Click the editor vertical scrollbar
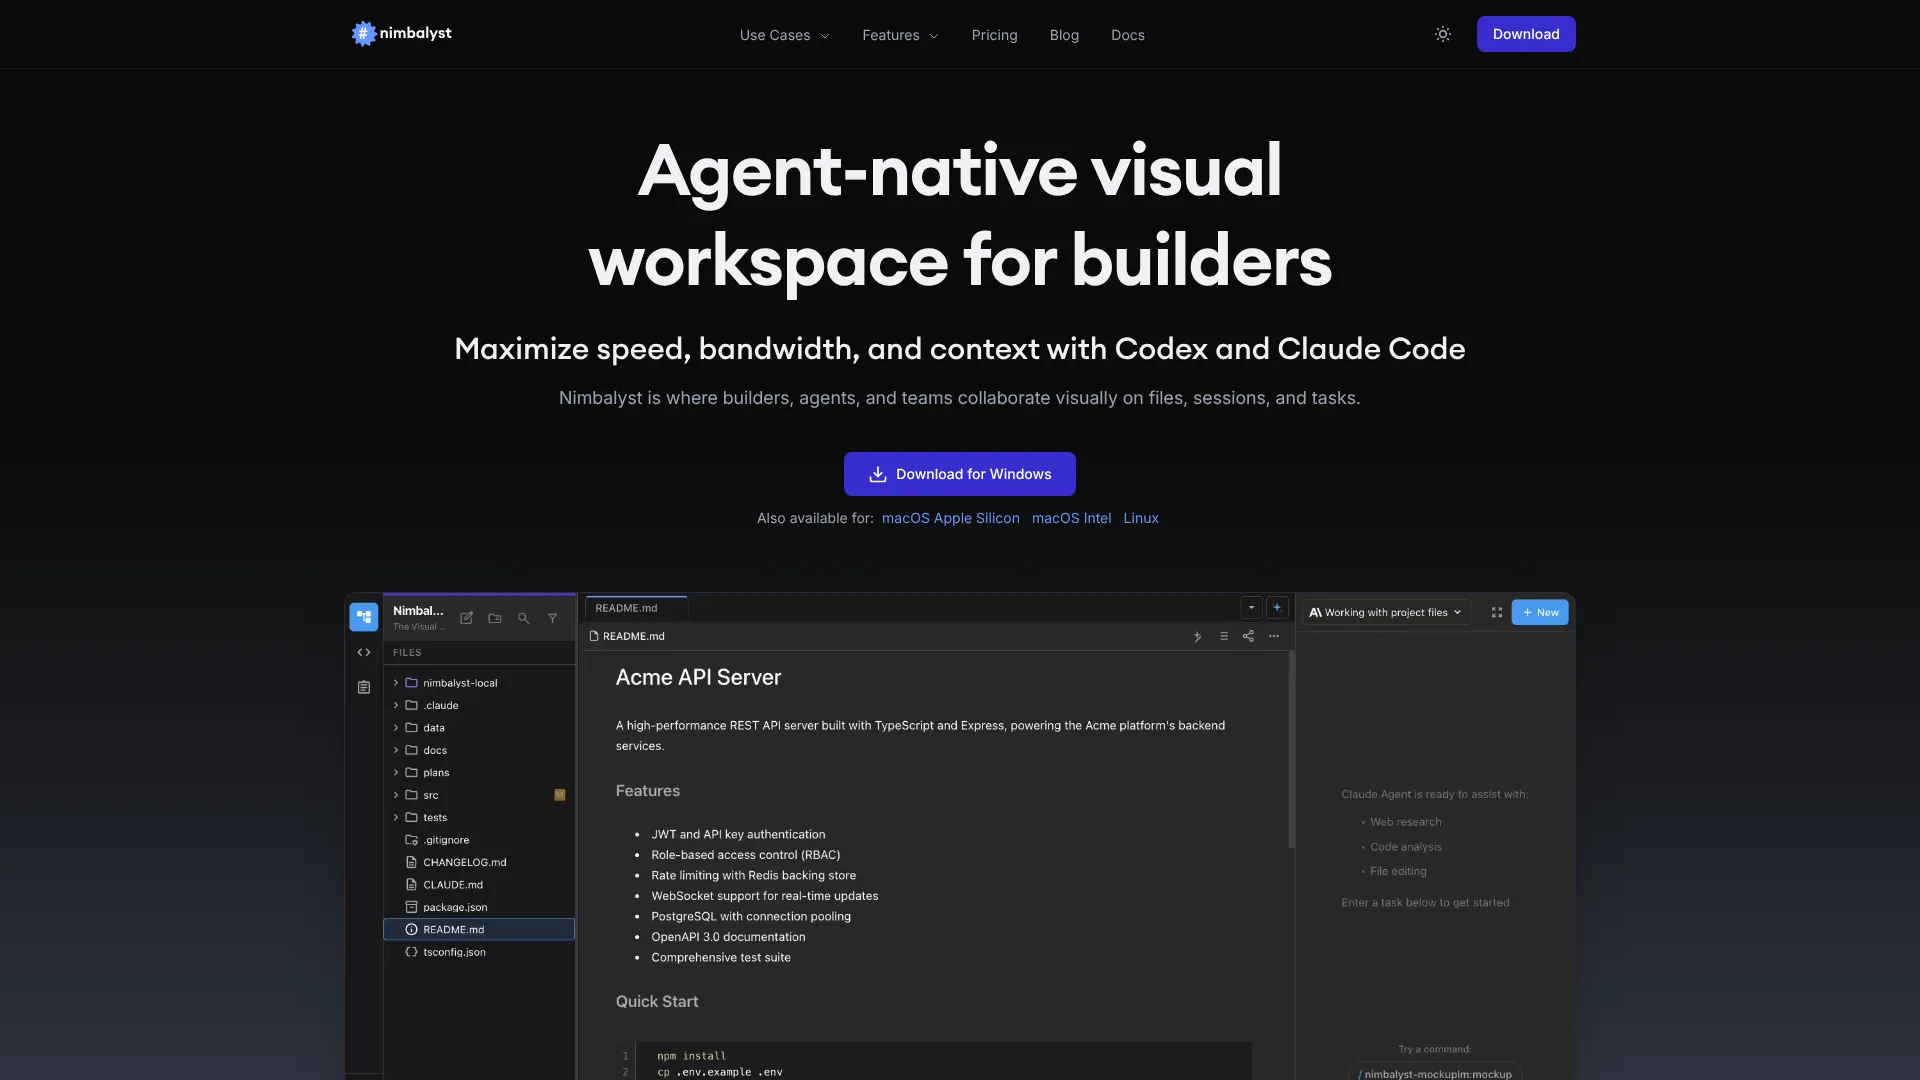This screenshot has height=1080, width=1920. click(1291, 750)
